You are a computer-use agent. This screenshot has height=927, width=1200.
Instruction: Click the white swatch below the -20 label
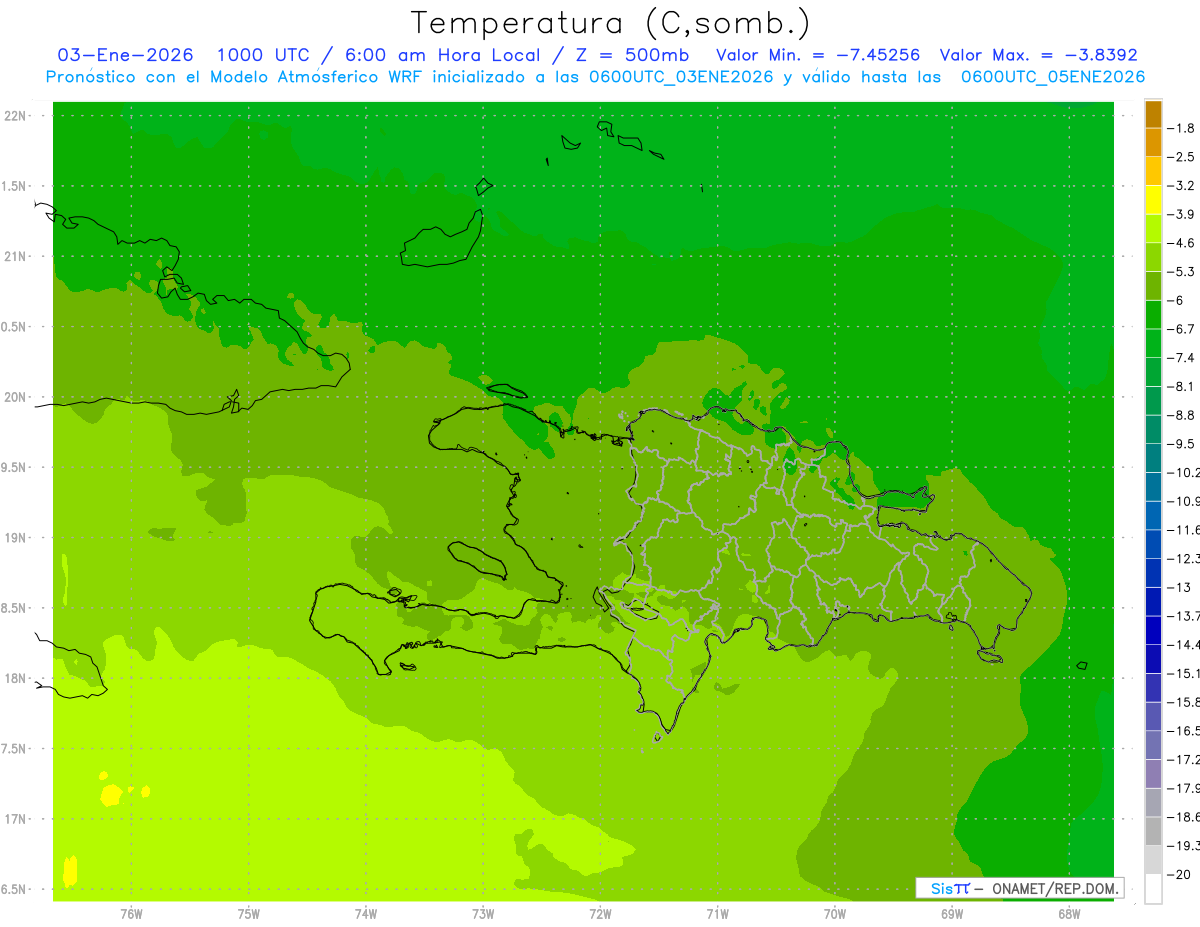point(1153,889)
